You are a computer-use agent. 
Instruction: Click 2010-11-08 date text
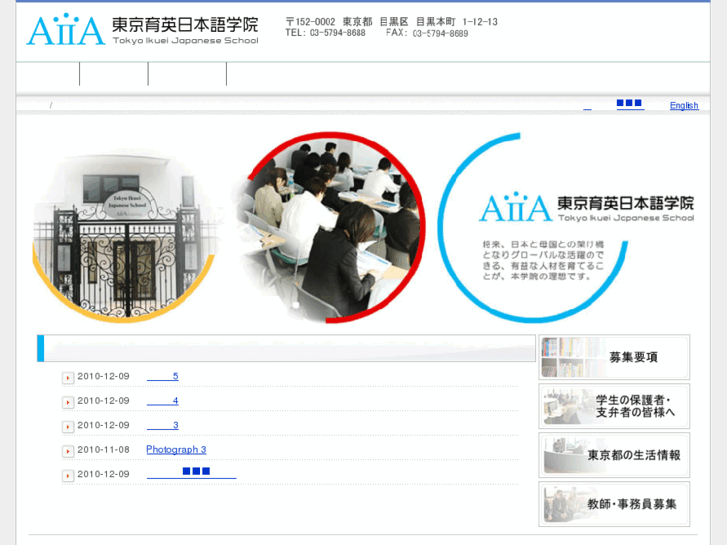tap(103, 449)
